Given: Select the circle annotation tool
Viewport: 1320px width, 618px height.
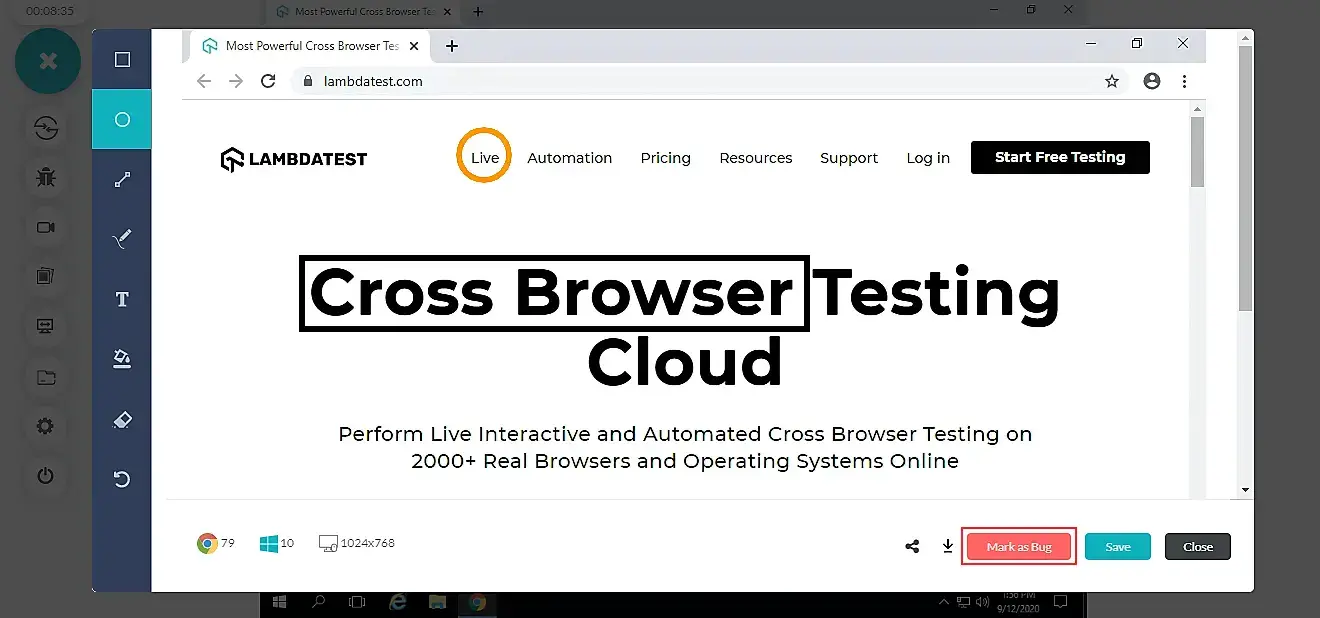Looking at the screenshot, I should [122, 120].
